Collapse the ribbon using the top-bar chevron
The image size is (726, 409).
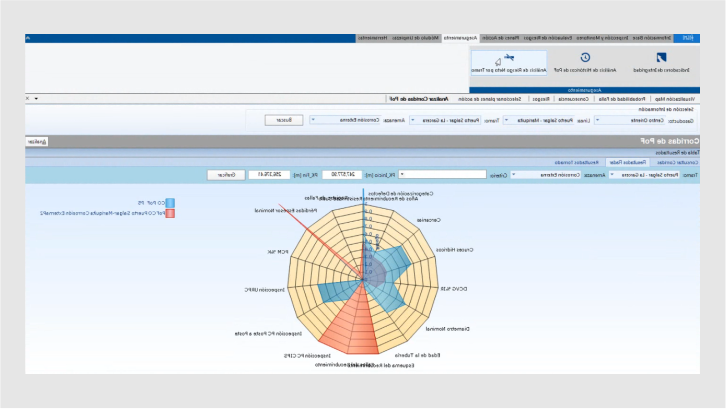tap(28, 38)
